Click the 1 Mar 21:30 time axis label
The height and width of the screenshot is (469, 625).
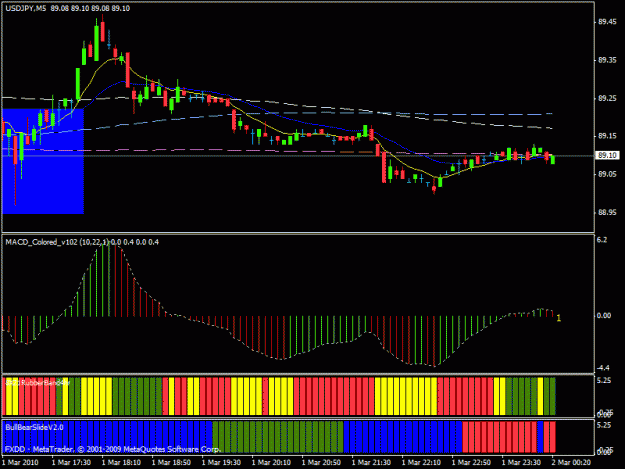tap(371, 463)
